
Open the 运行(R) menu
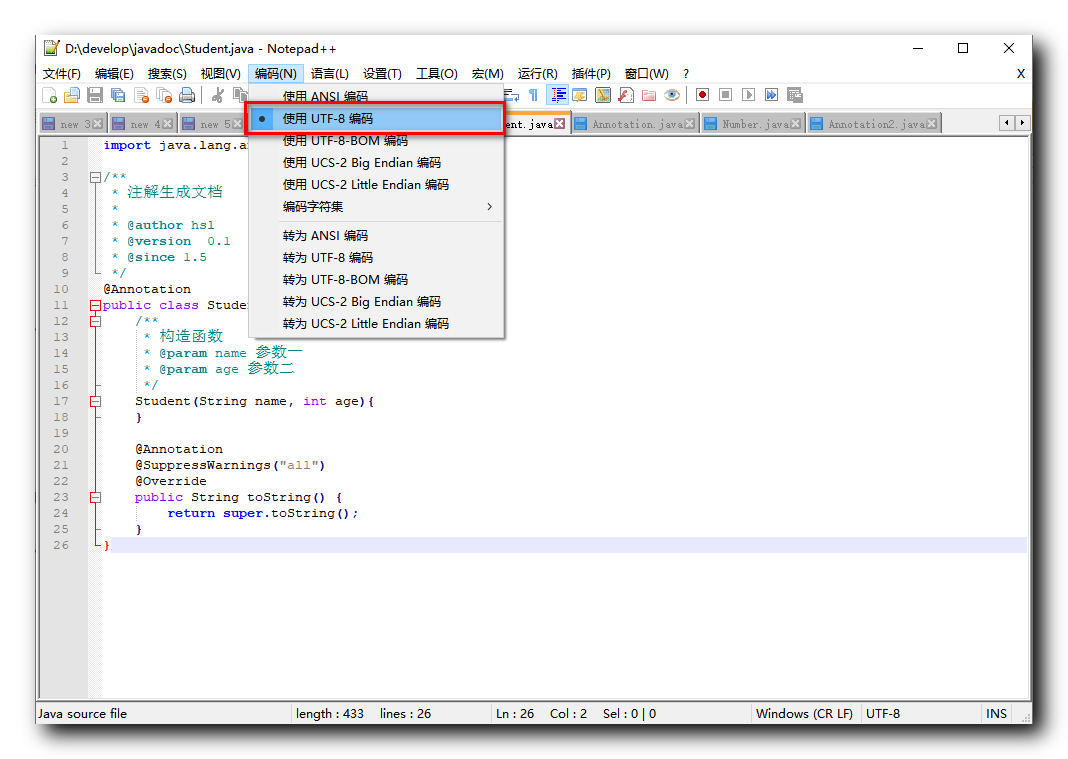537,74
